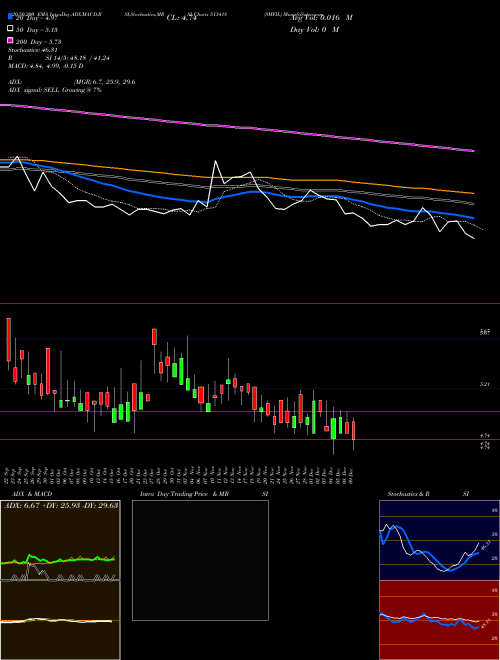The width and height of the screenshot is (500, 660).
Task: Click the 'Stochastics: 46.31' readout
Action: pos(32,50)
